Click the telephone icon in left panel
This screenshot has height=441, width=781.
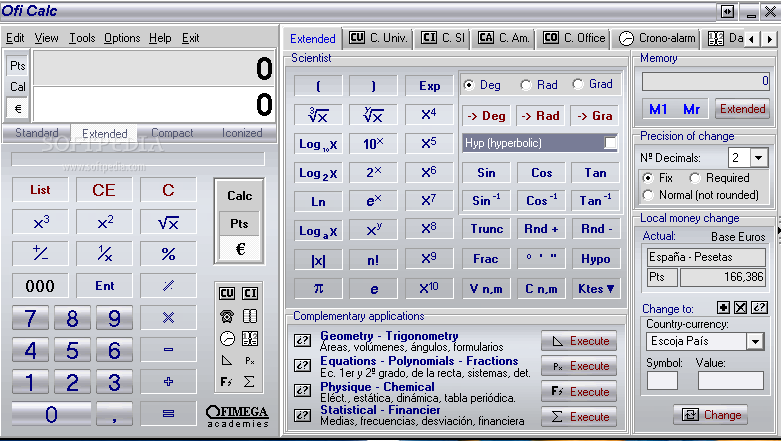227,316
